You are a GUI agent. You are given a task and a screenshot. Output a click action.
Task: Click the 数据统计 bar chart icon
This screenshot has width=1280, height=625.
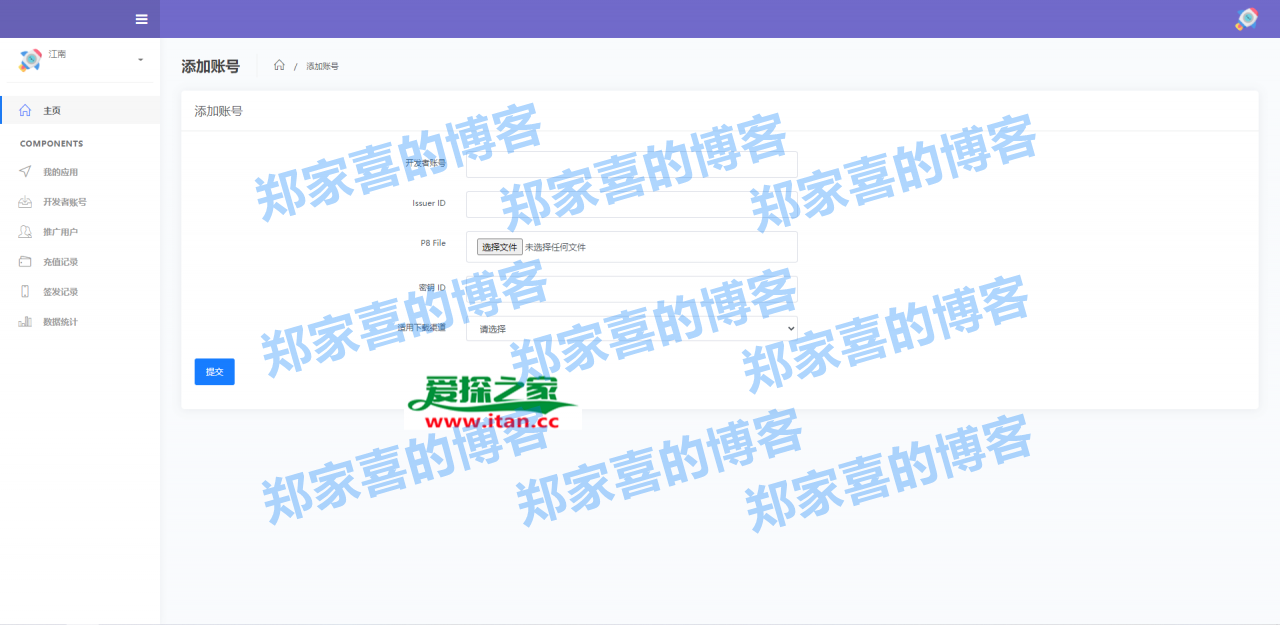point(25,322)
